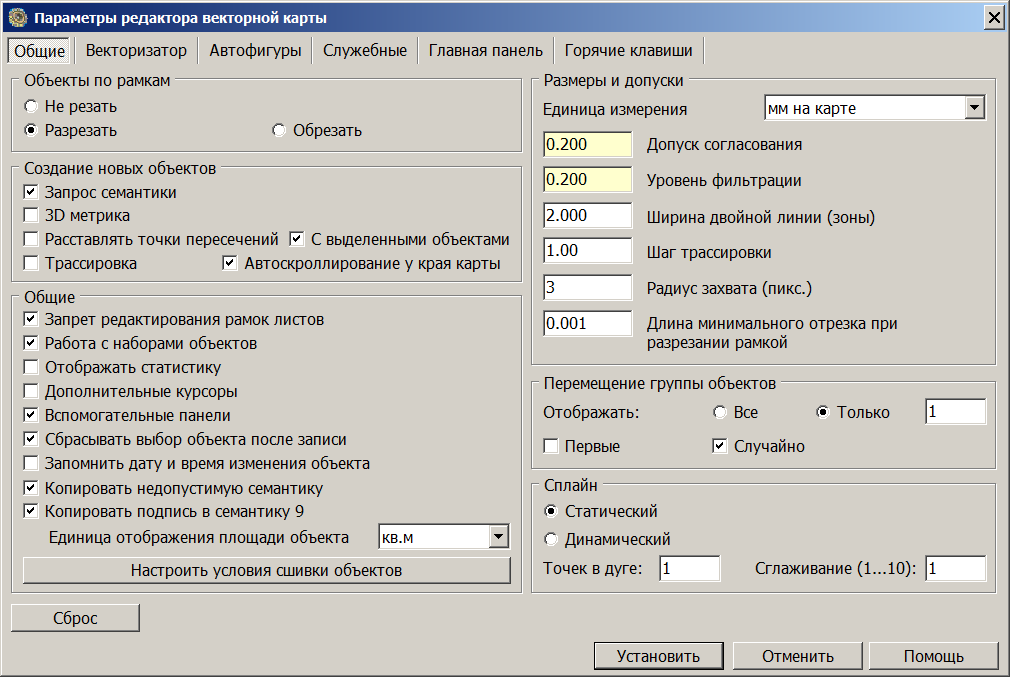Switch to the Векторизатор tab
Screen dimensions: 1010x677
tap(136, 51)
